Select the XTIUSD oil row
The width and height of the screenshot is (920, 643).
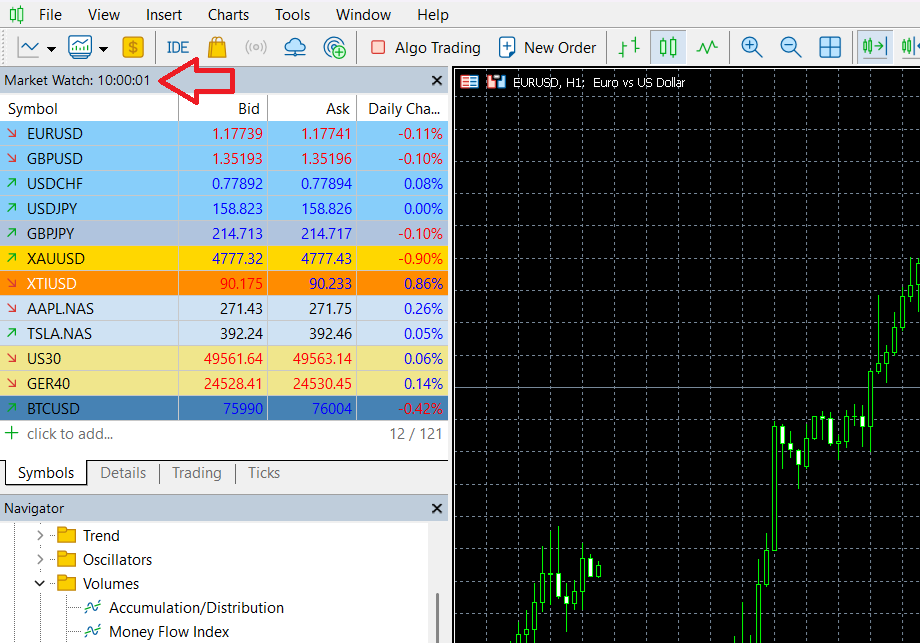click(224, 283)
